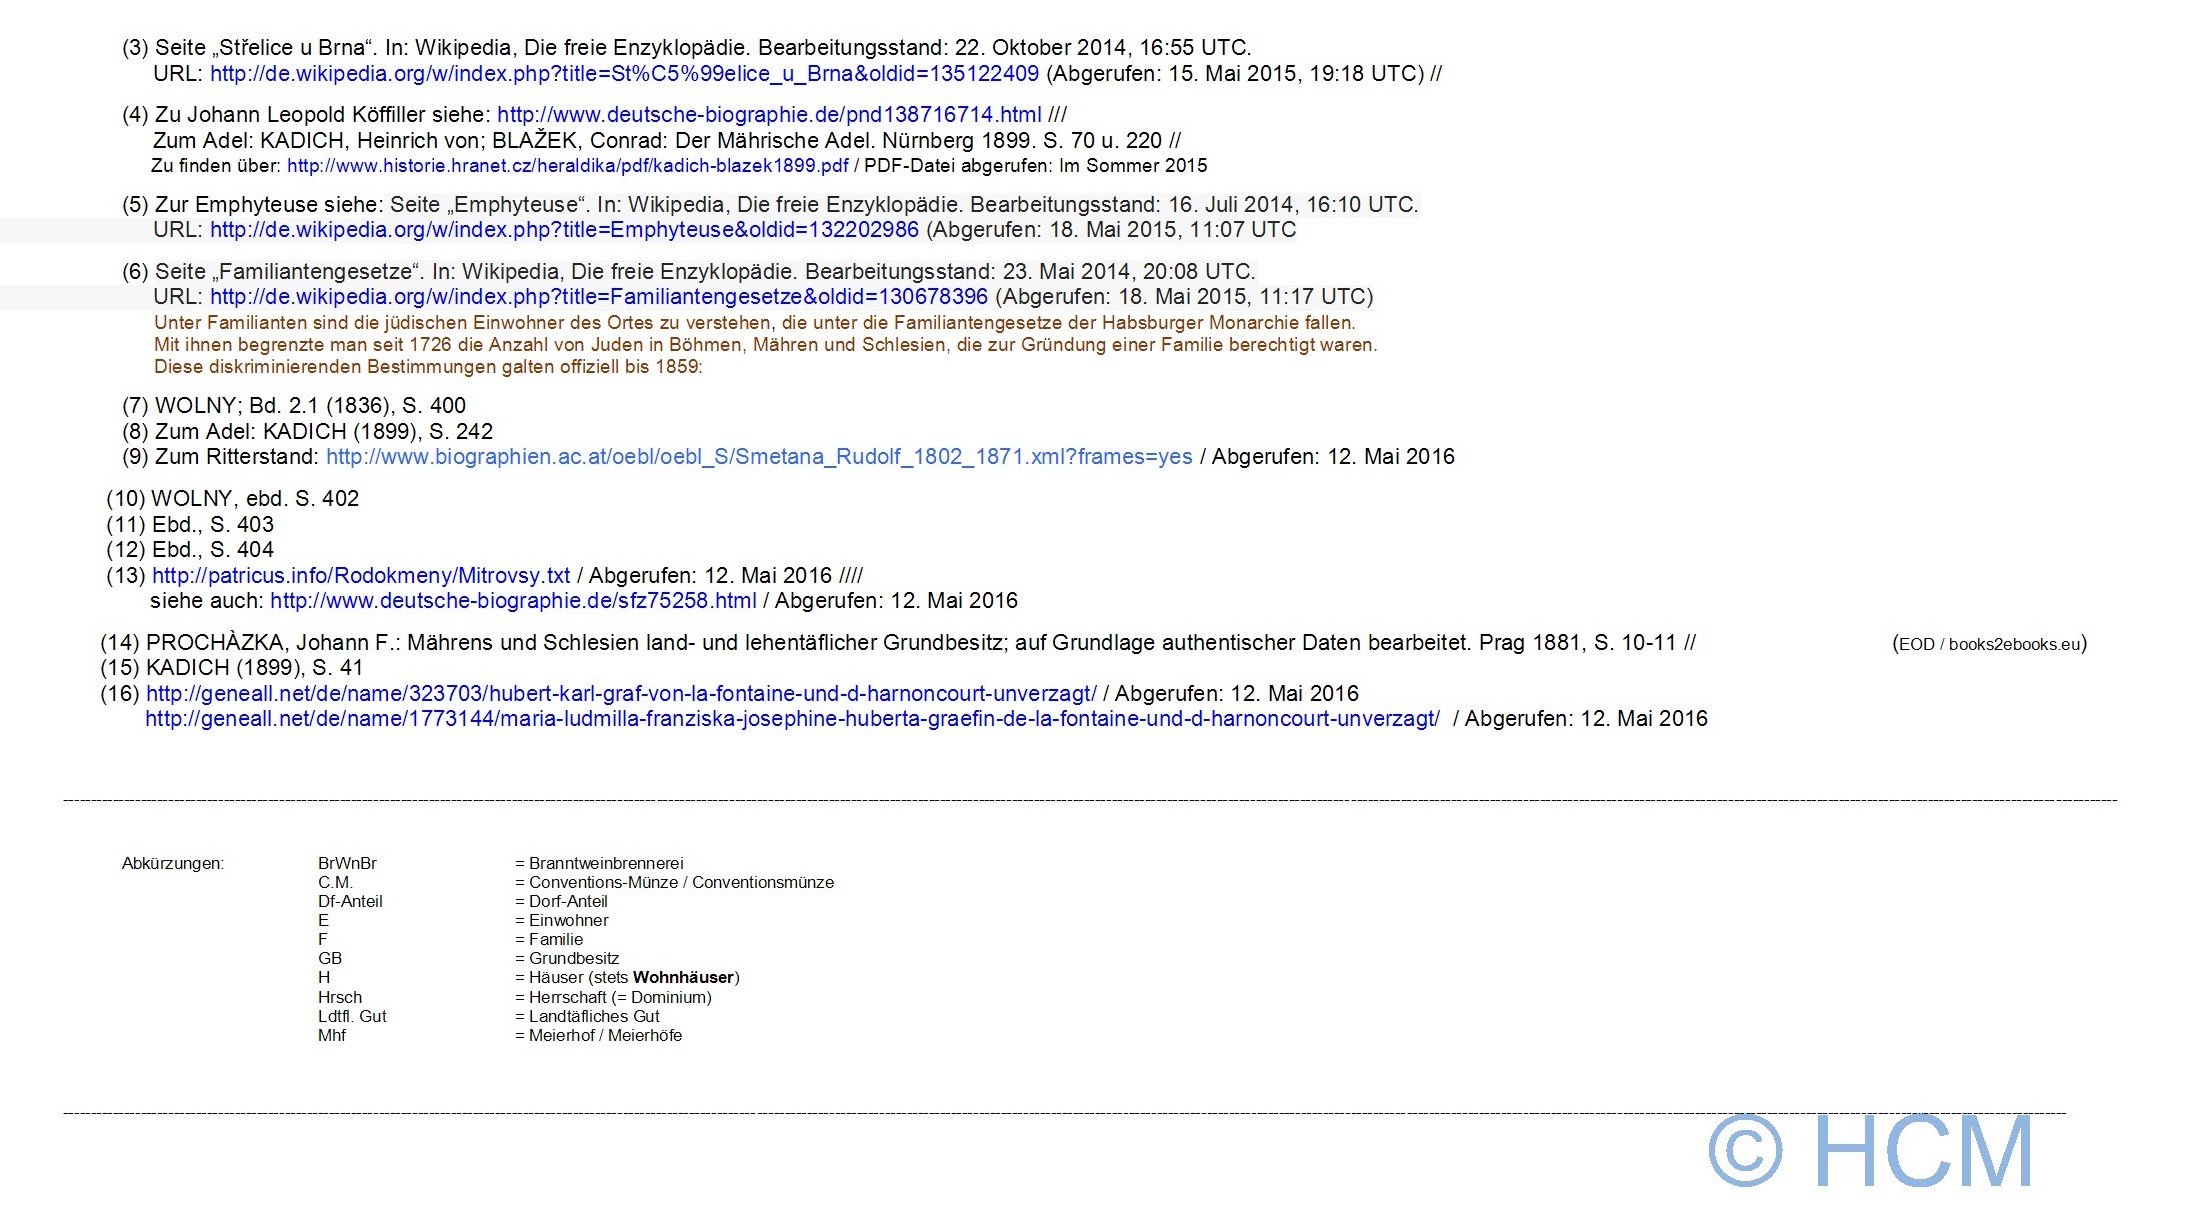Image resolution: width=2204 pixels, height=1213 pixels.
Task: Open the kadich-blazek1899.pdf link
Action: point(567,166)
